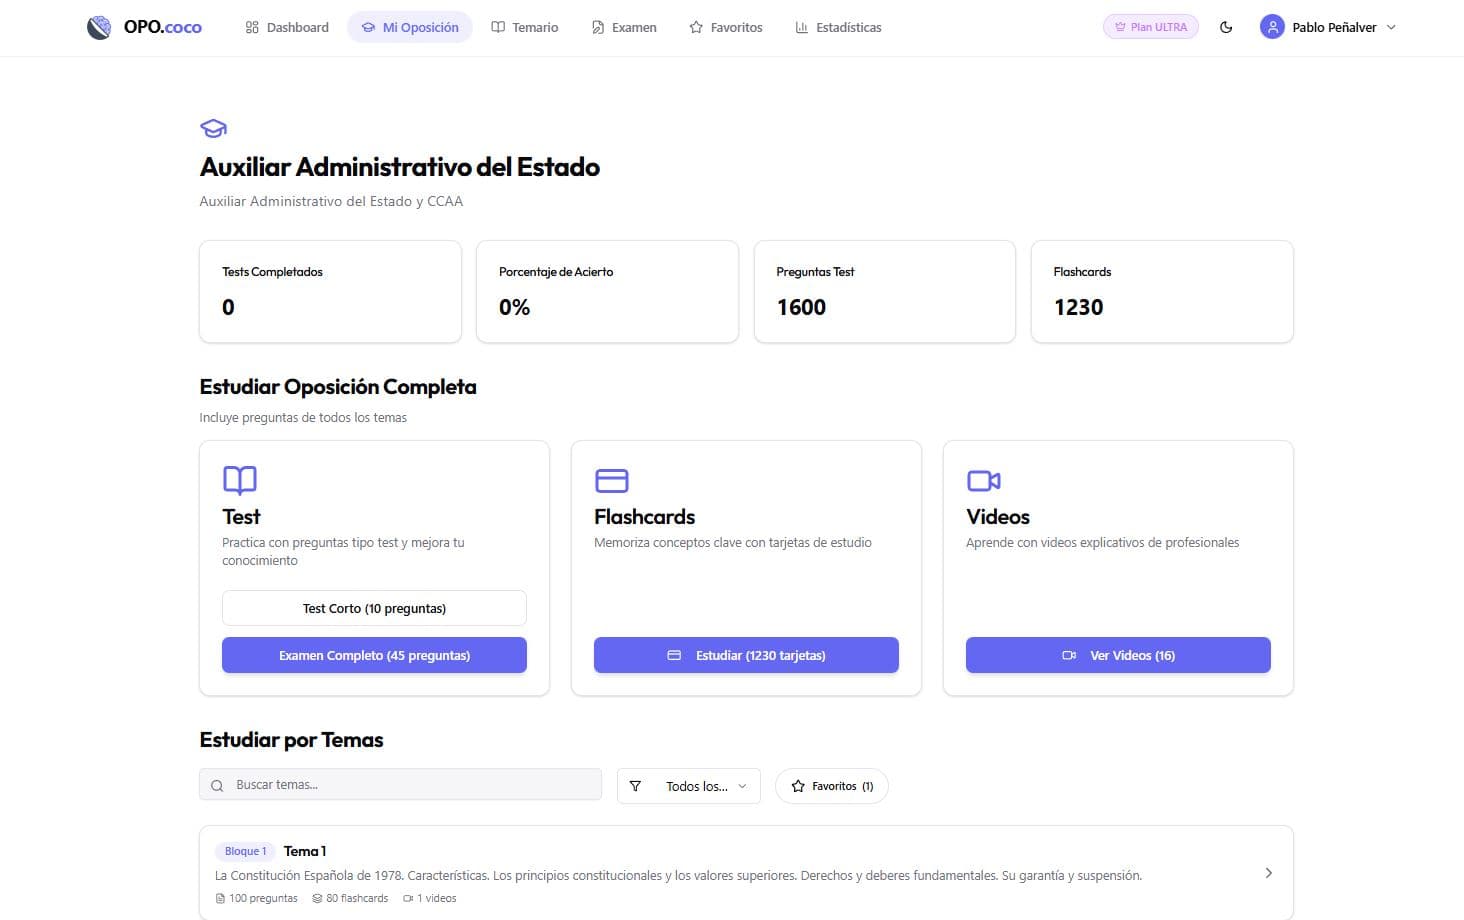
Task: Click the open book Test icon
Action: click(x=240, y=480)
